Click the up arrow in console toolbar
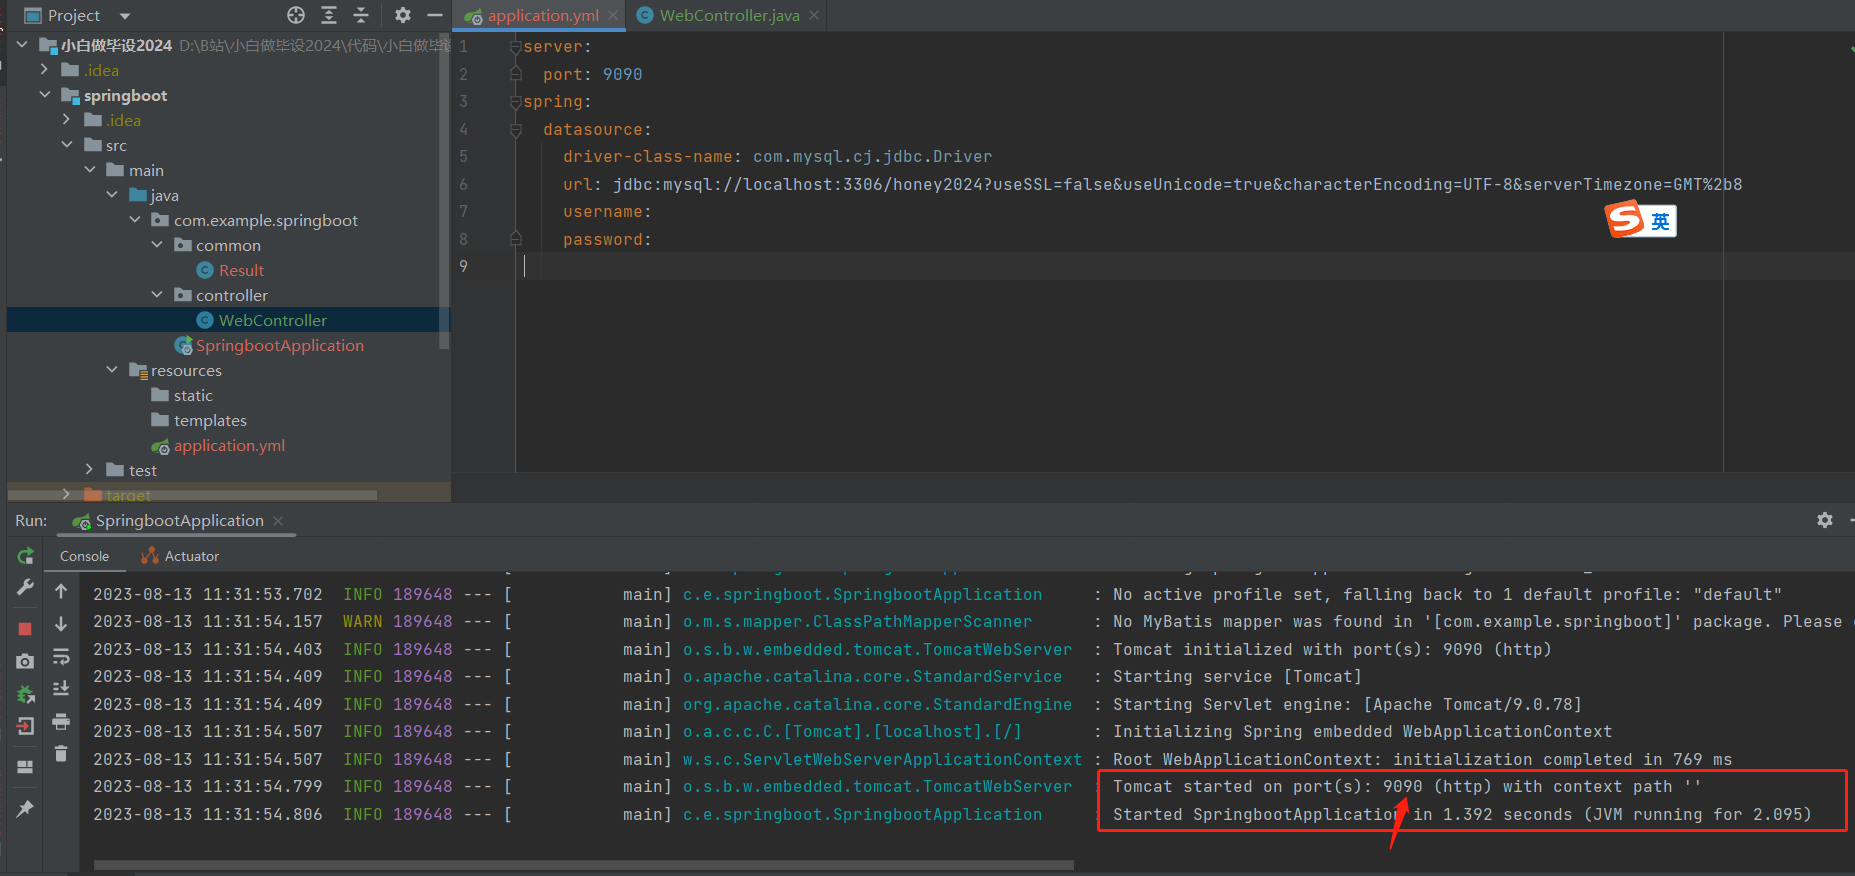 pyautogui.click(x=61, y=591)
